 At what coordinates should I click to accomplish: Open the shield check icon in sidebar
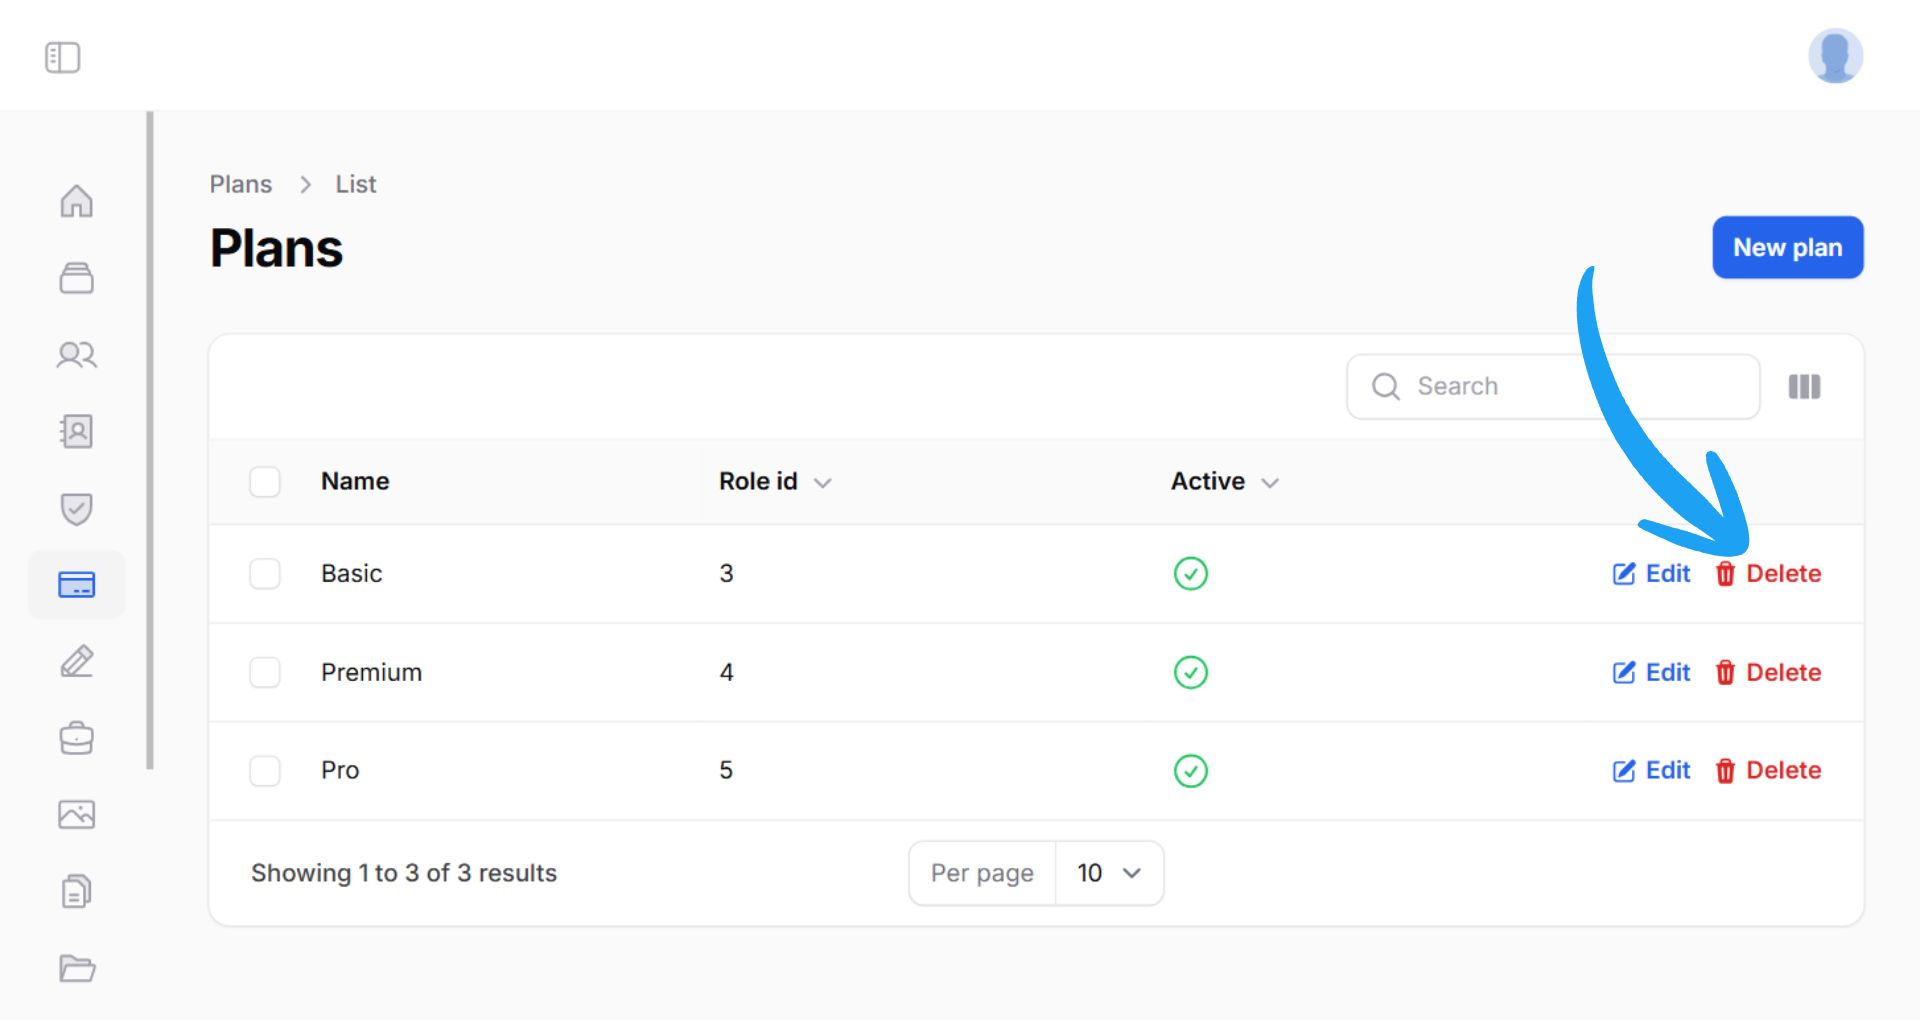point(77,508)
